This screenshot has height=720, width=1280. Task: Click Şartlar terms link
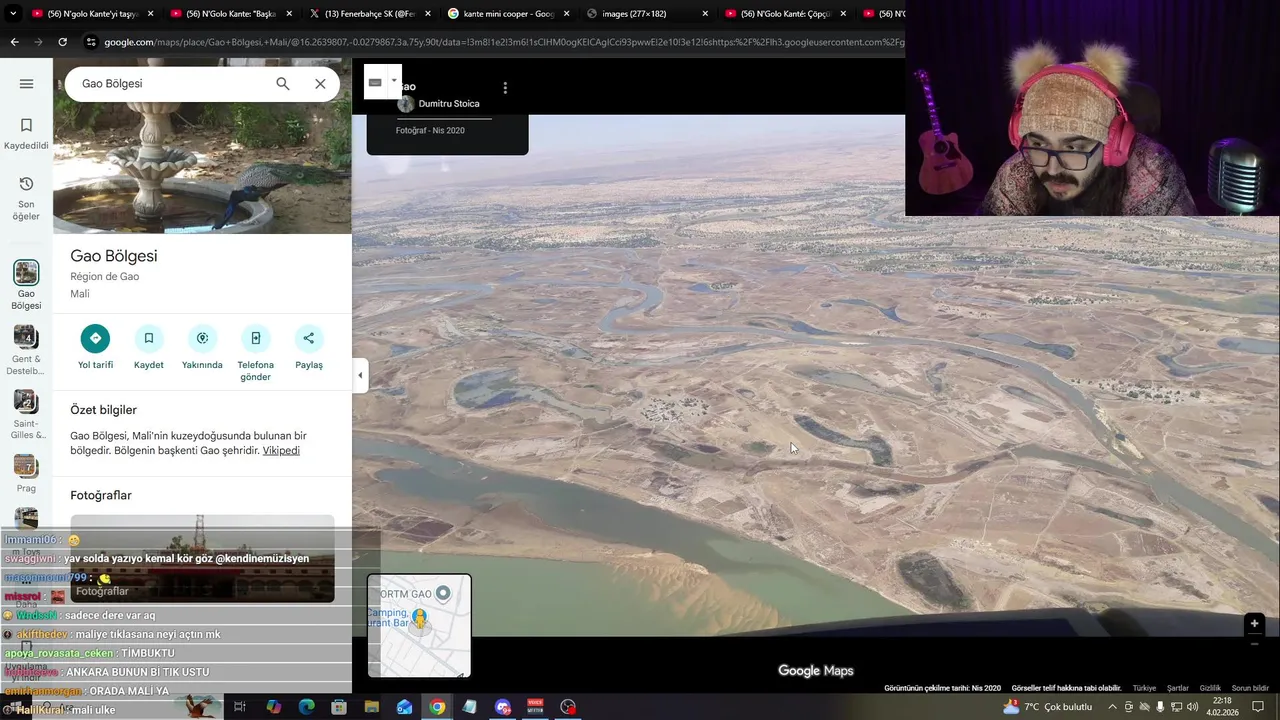[1178, 689]
